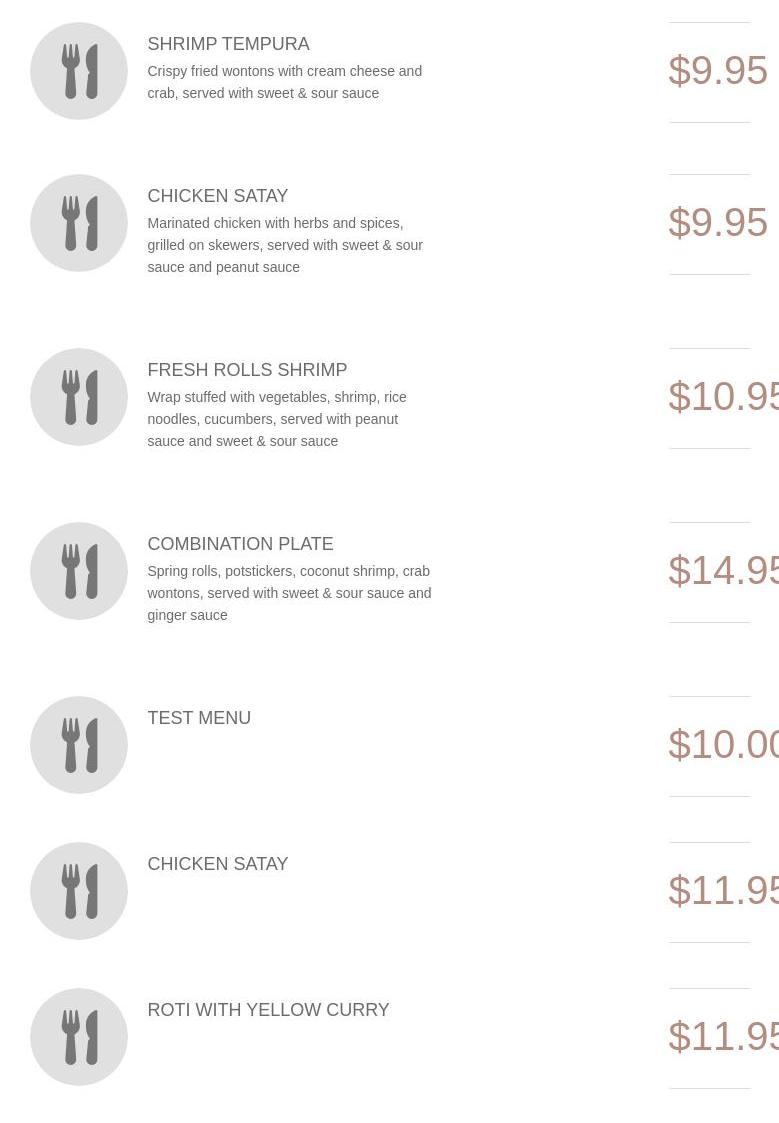The image size is (779, 1123).
Task: Open the Roti with Yellow Curry title
Action: [x=268, y=1010]
